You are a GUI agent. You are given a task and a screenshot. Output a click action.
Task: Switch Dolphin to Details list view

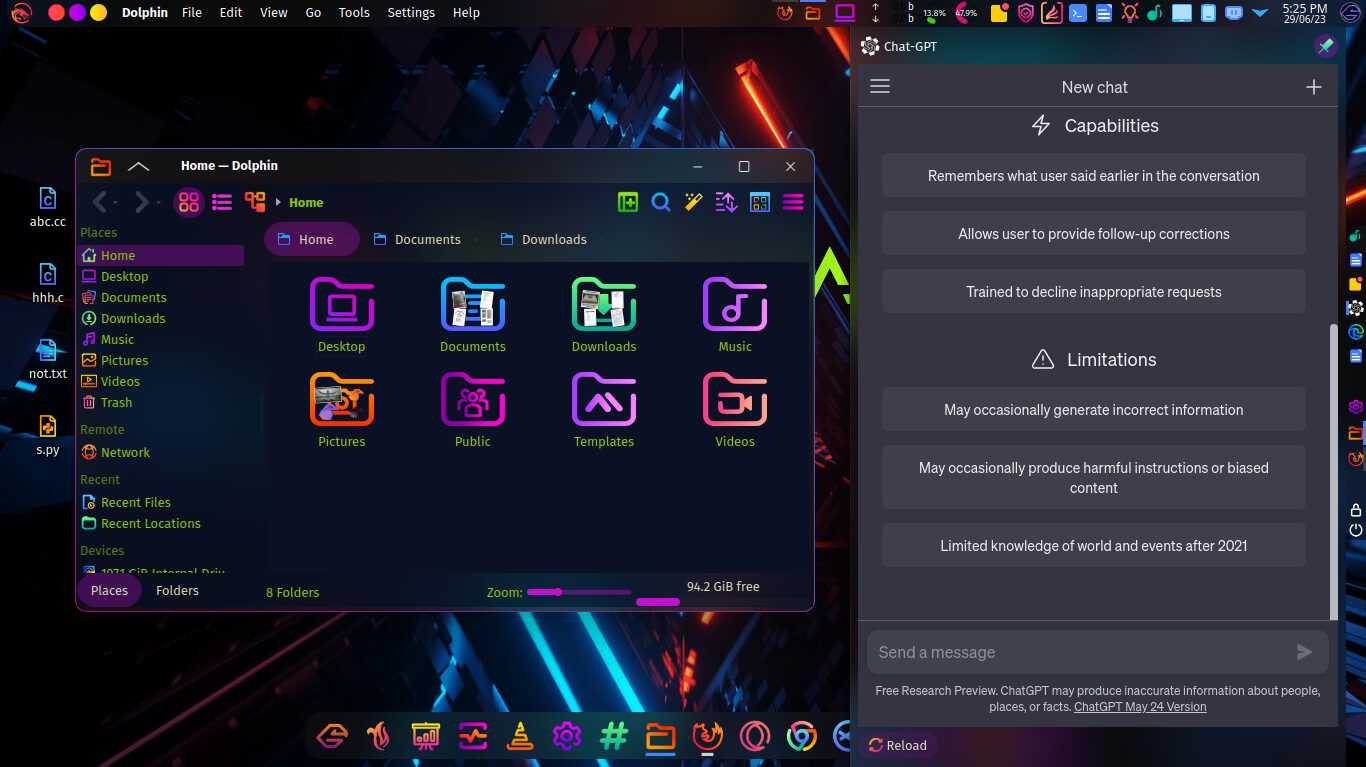[222, 203]
